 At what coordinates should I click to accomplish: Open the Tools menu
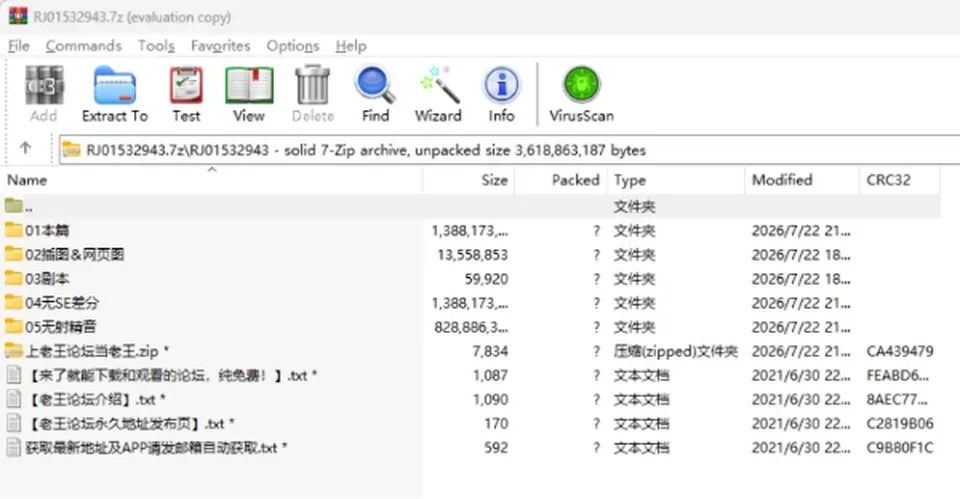pos(156,46)
